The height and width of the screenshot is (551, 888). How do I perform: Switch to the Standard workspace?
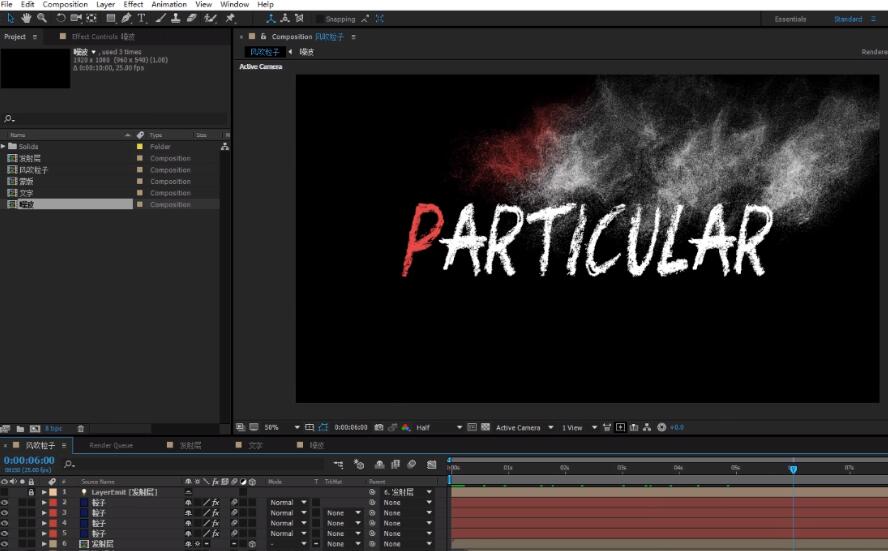coord(848,19)
